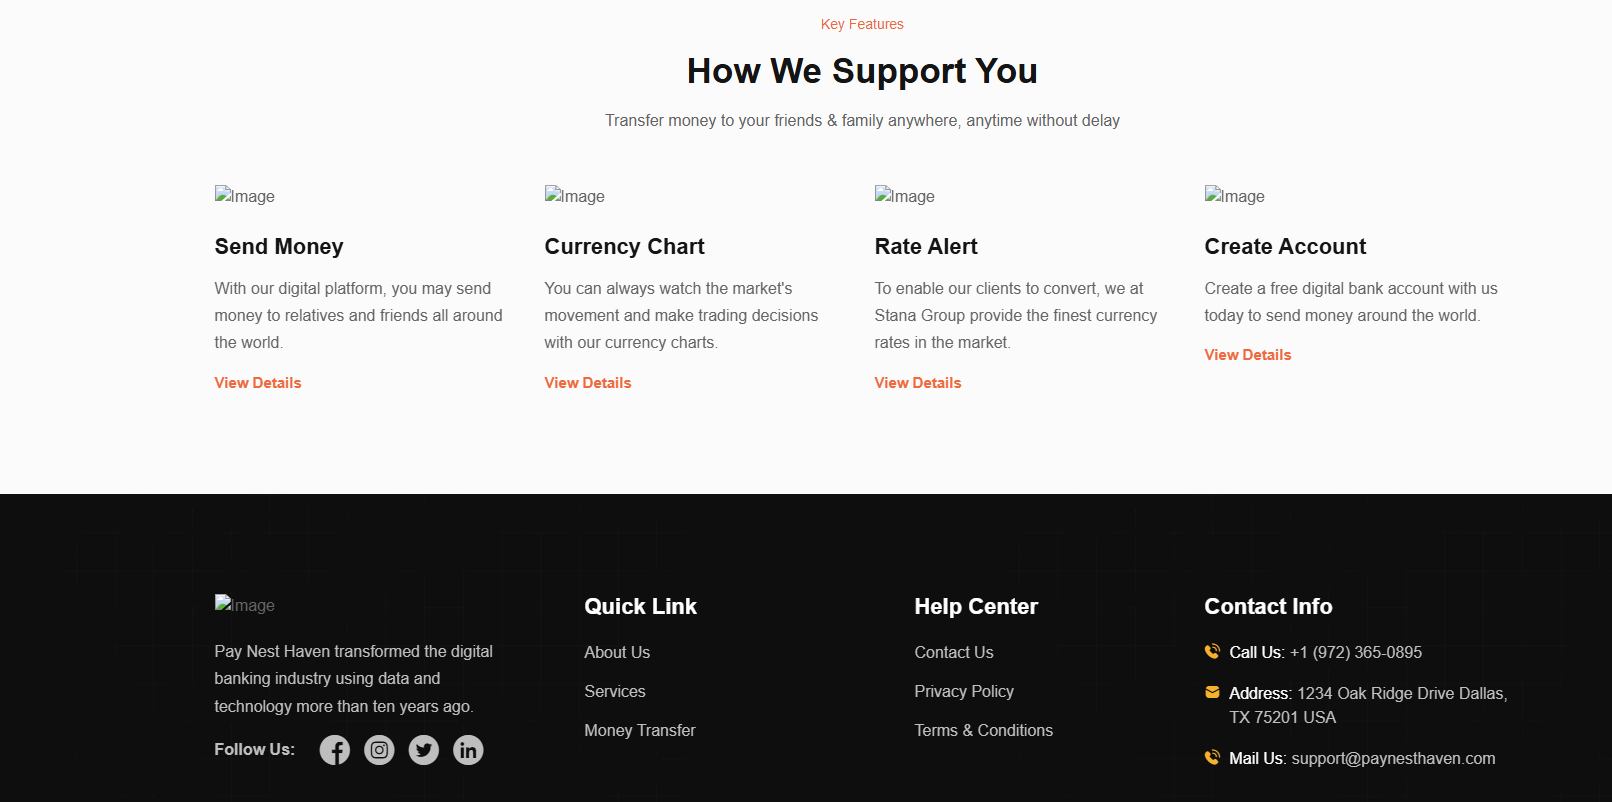Open the Facebook social icon
The image size is (1612, 802).
click(x=335, y=750)
